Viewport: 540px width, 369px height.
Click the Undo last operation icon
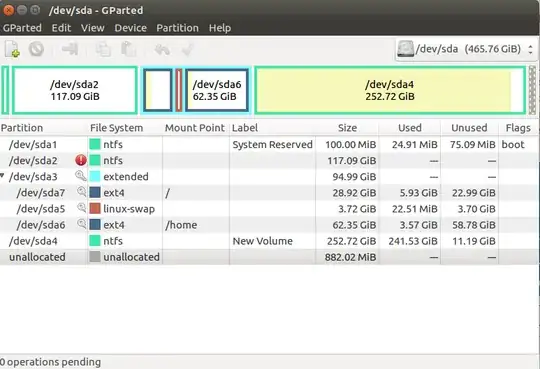tap(162, 49)
